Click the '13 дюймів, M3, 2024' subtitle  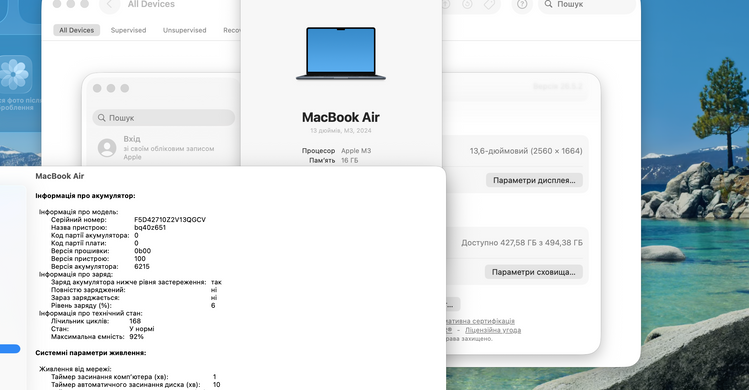click(341, 130)
